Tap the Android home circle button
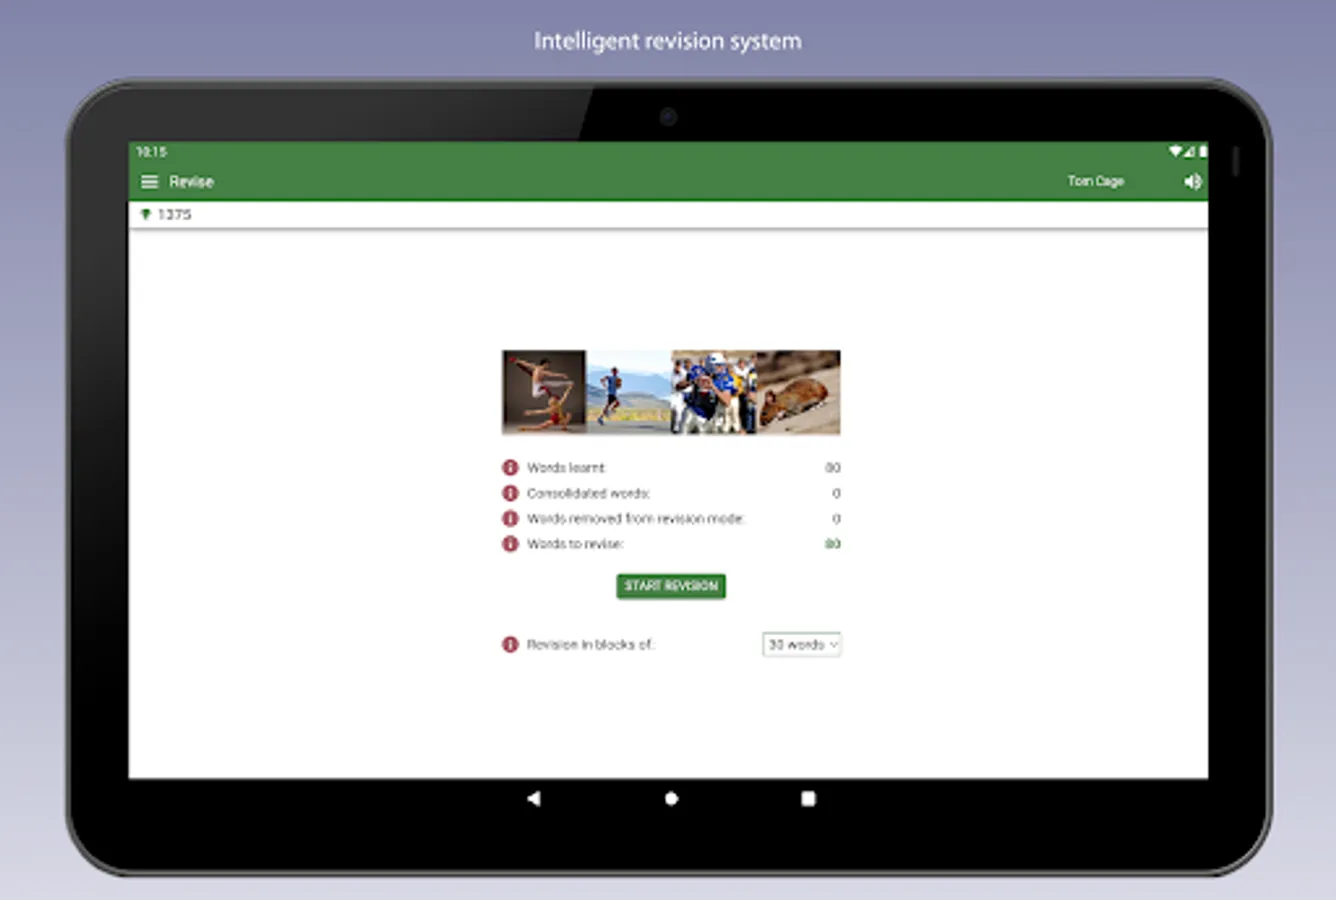This screenshot has width=1336, height=900. [x=671, y=798]
